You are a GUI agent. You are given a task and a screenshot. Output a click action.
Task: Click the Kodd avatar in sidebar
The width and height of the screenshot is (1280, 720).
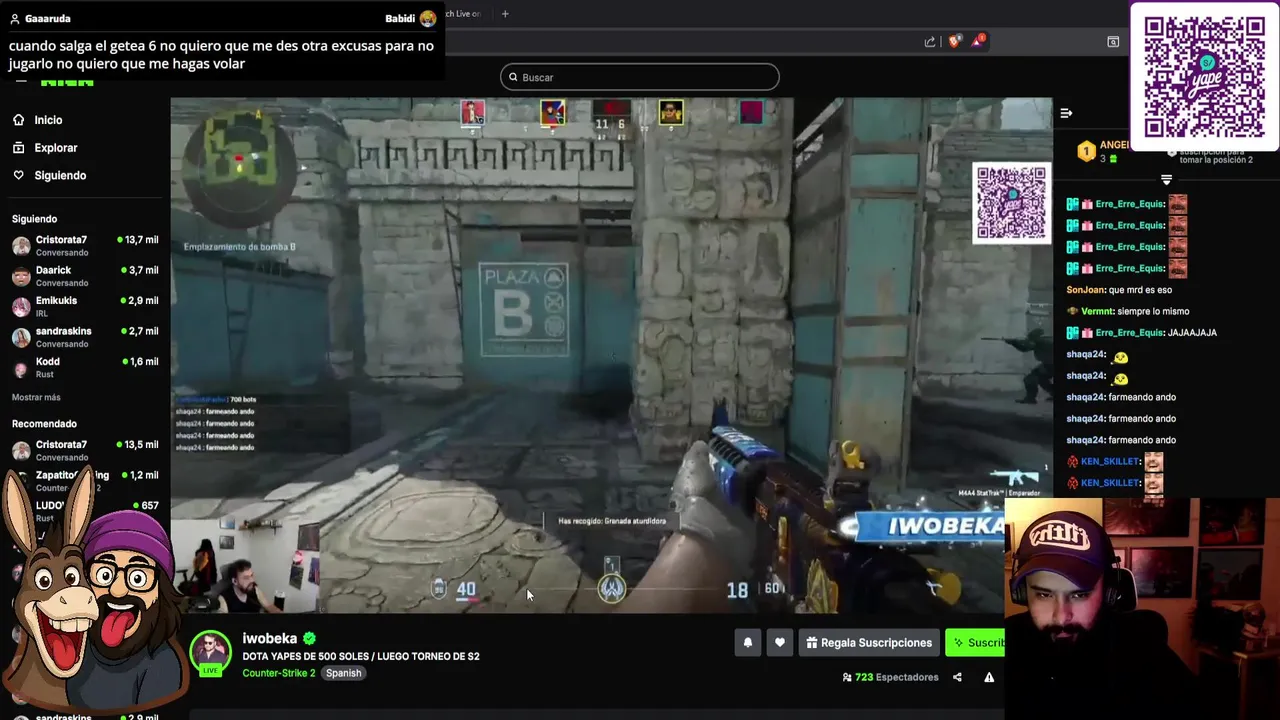[21, 368]
